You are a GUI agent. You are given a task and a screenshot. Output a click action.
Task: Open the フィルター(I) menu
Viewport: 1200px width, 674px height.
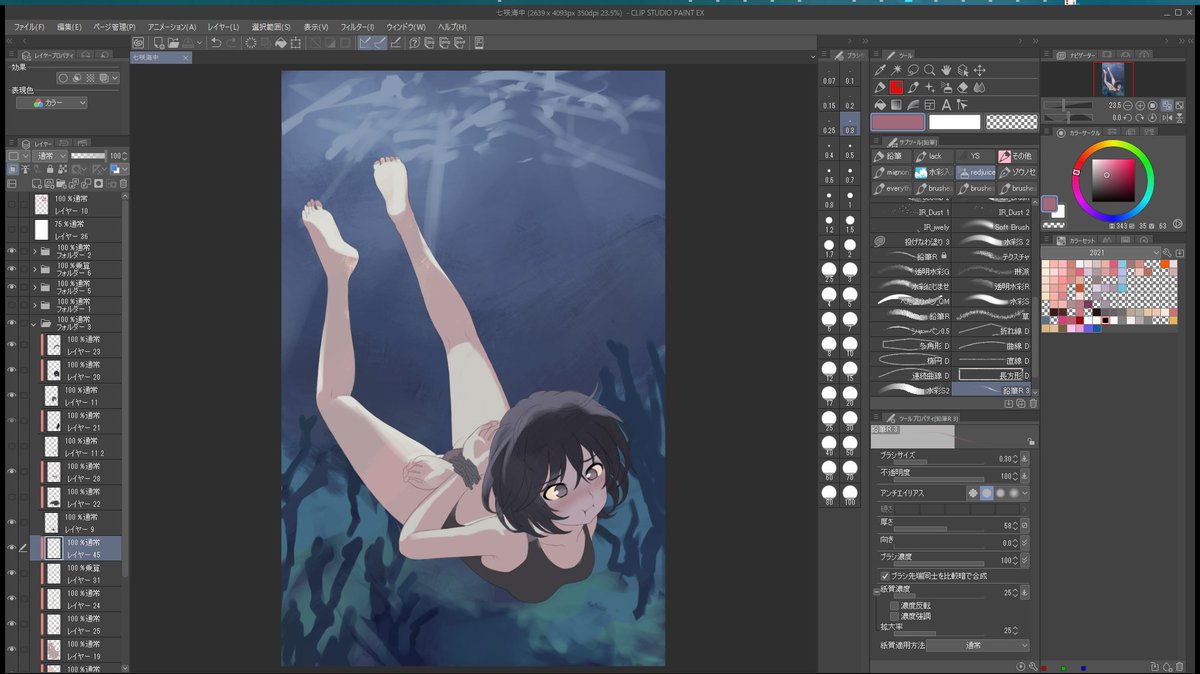click(357, 26)
